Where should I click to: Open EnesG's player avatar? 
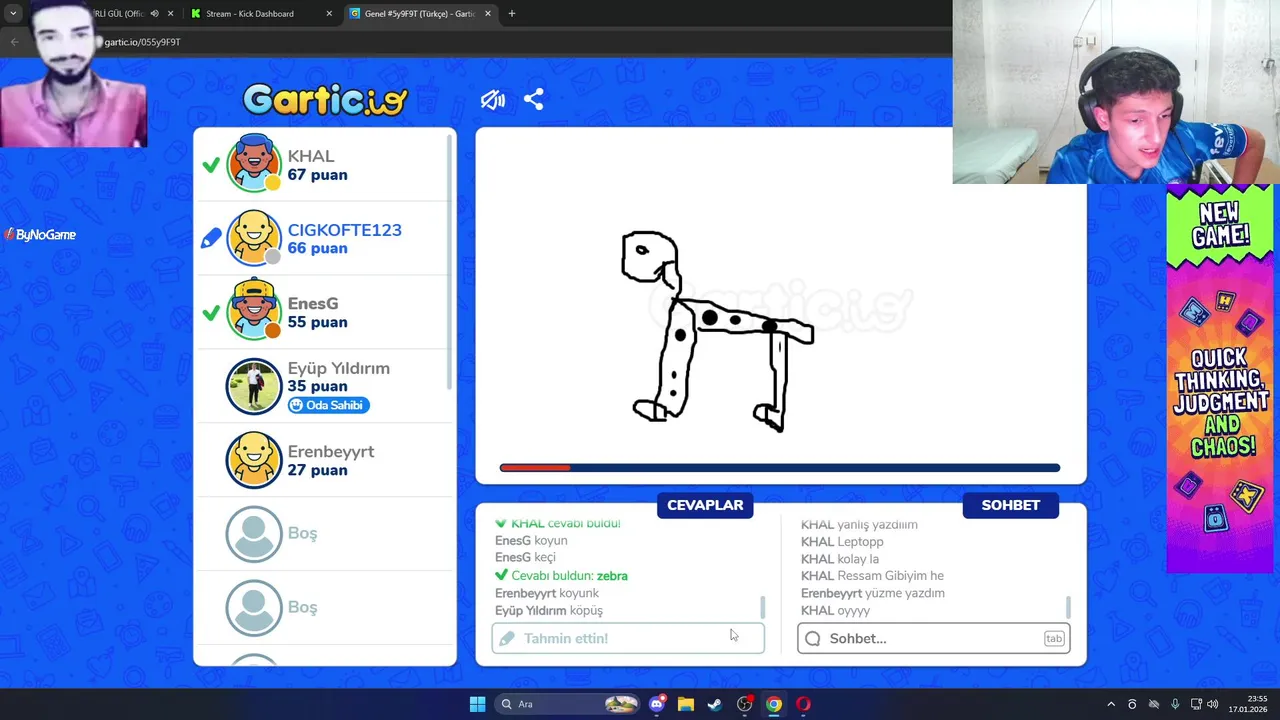[x=254, y=311]
